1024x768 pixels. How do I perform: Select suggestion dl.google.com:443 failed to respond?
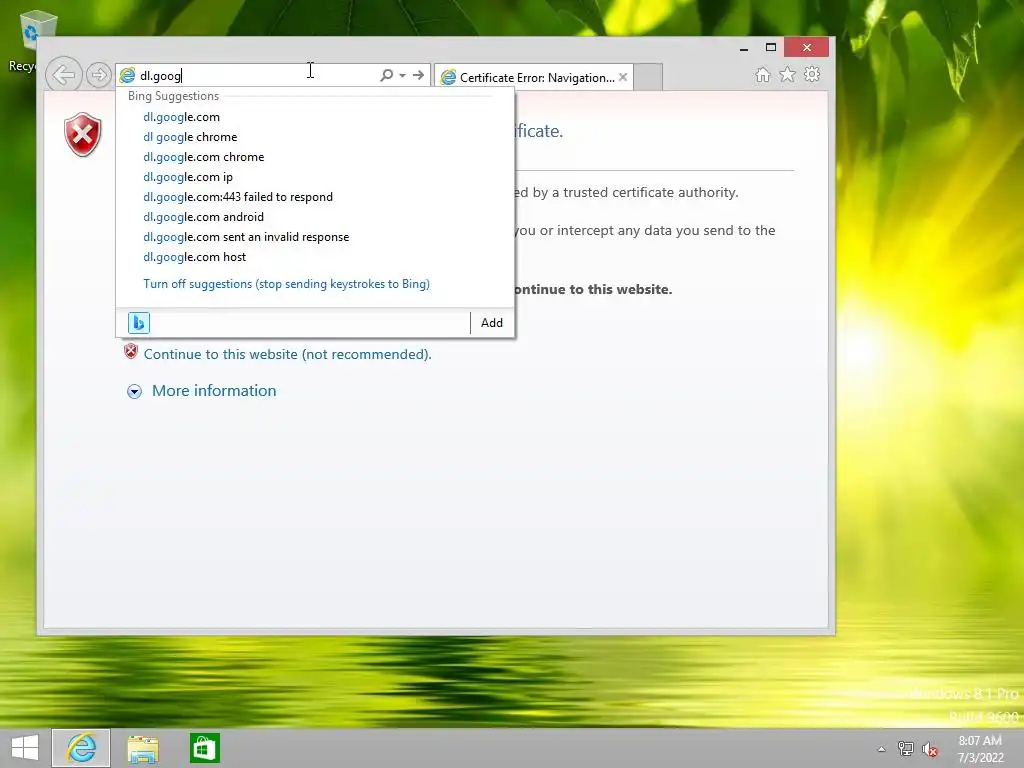(x=238, y=197)
